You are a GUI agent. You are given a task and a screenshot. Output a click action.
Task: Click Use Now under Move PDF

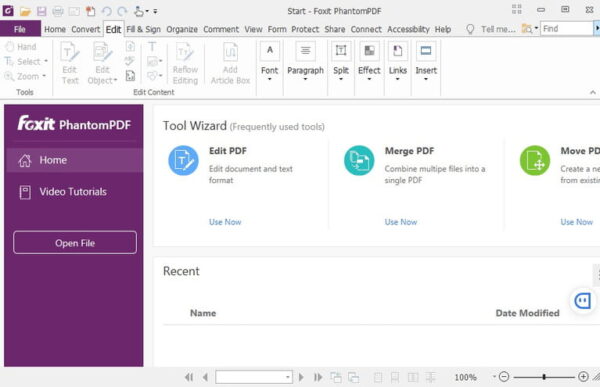point(576,222)
